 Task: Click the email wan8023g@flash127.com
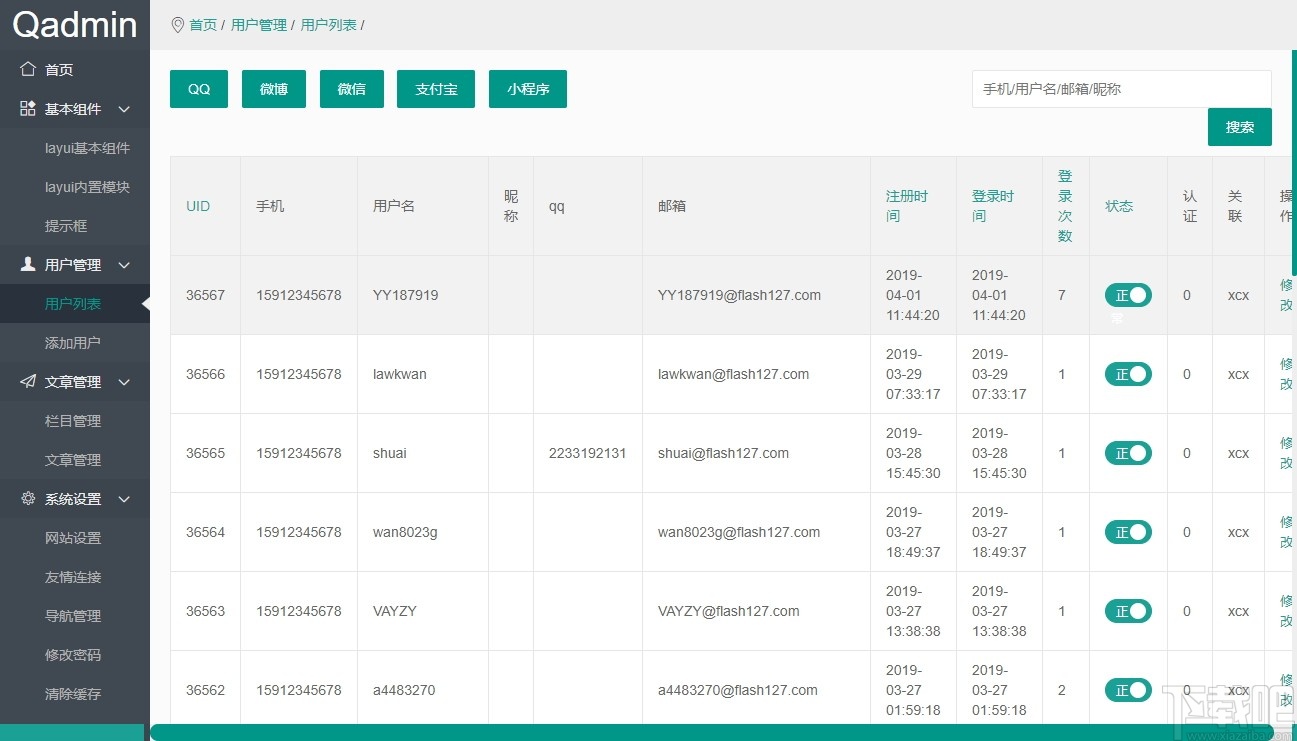click(x=739, y=532)
